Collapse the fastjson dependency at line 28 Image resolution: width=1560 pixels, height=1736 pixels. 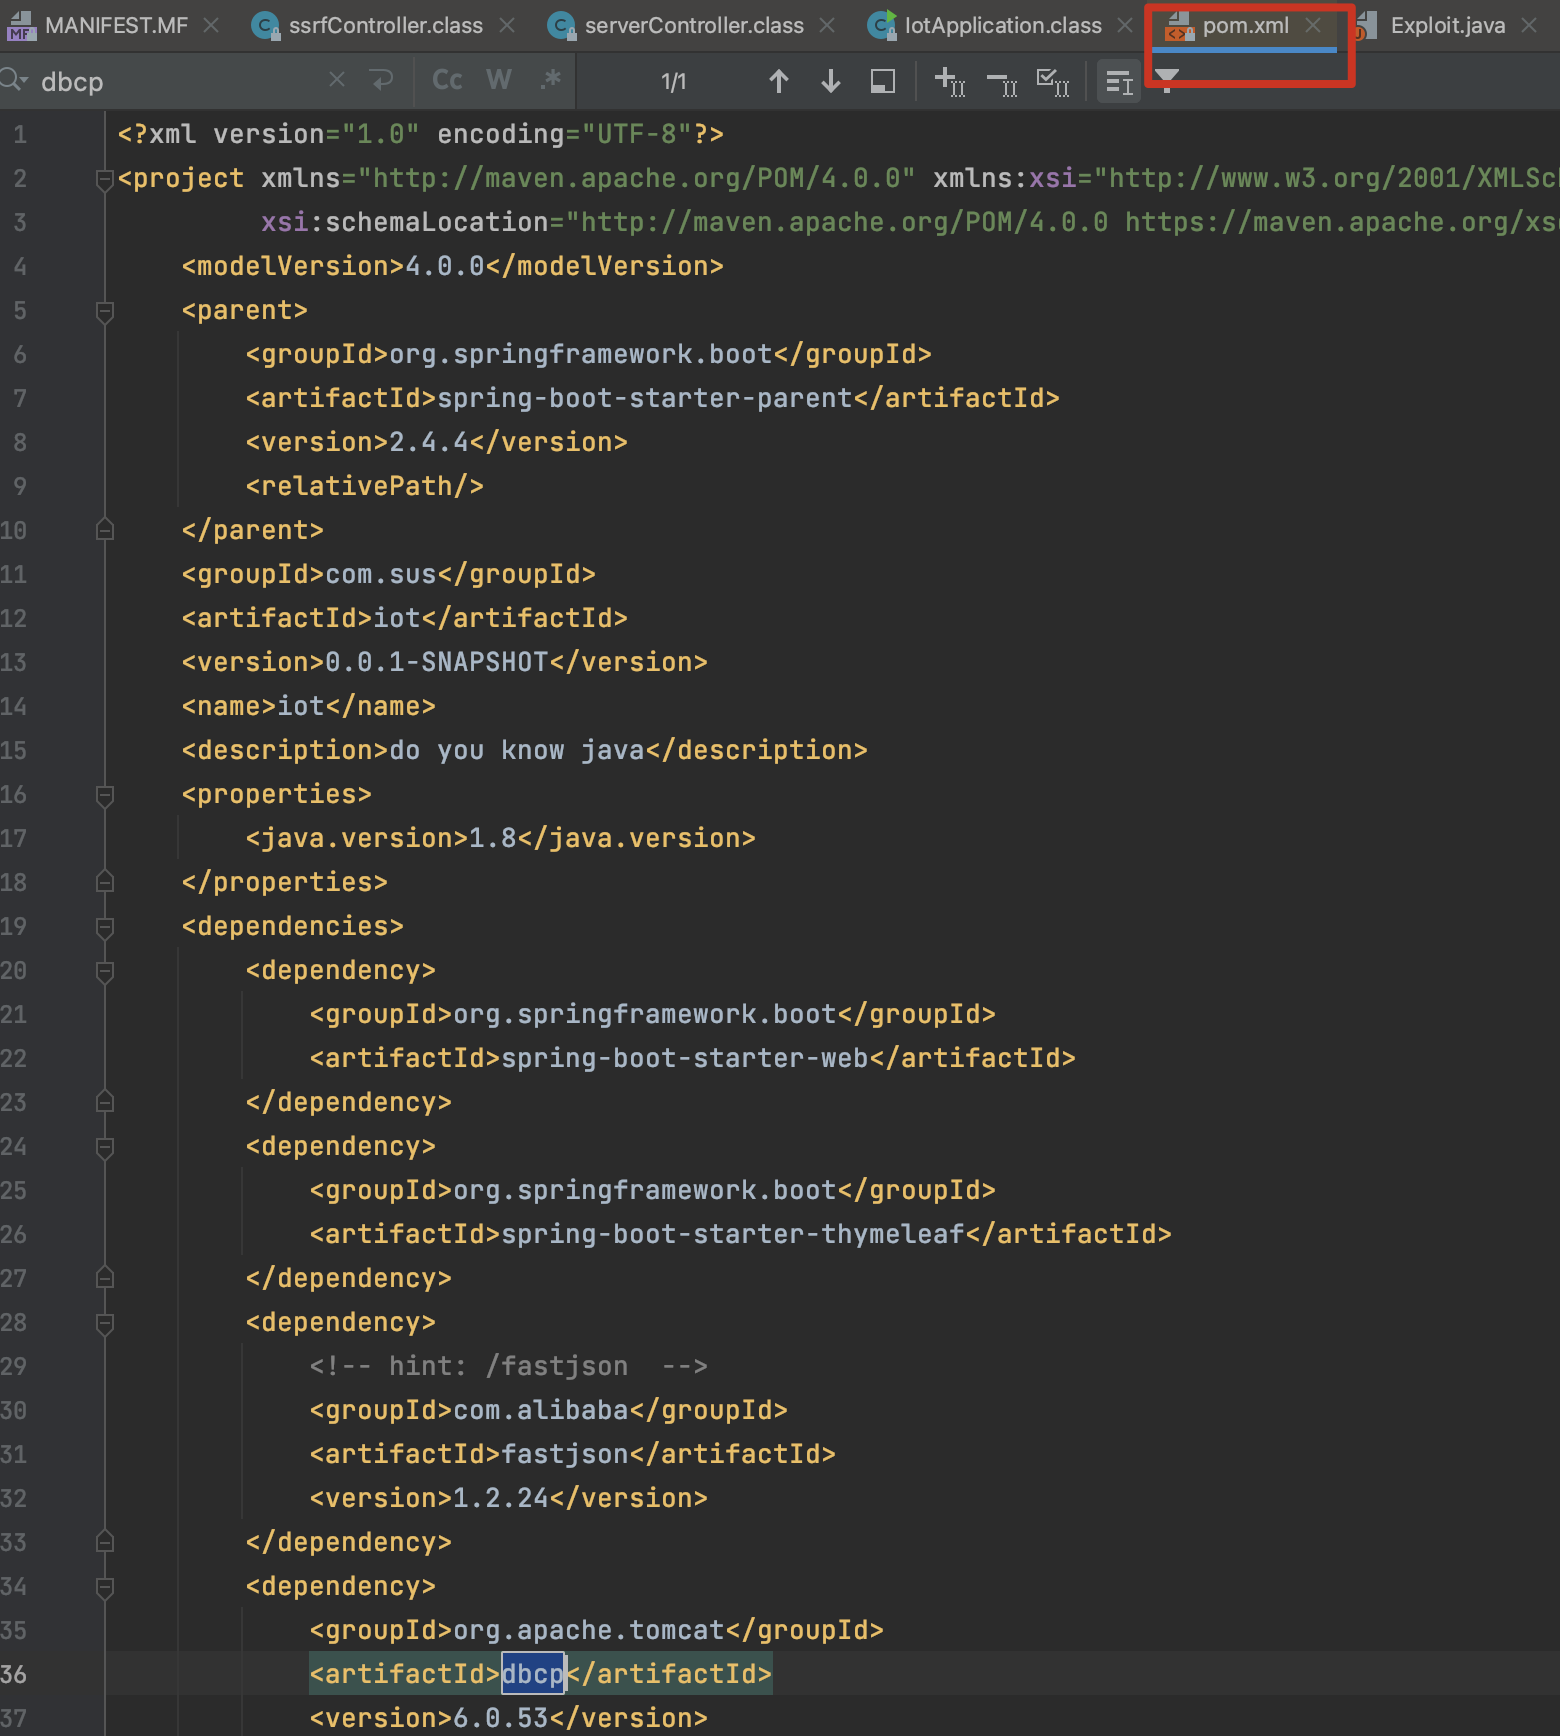click(104, 1323)
